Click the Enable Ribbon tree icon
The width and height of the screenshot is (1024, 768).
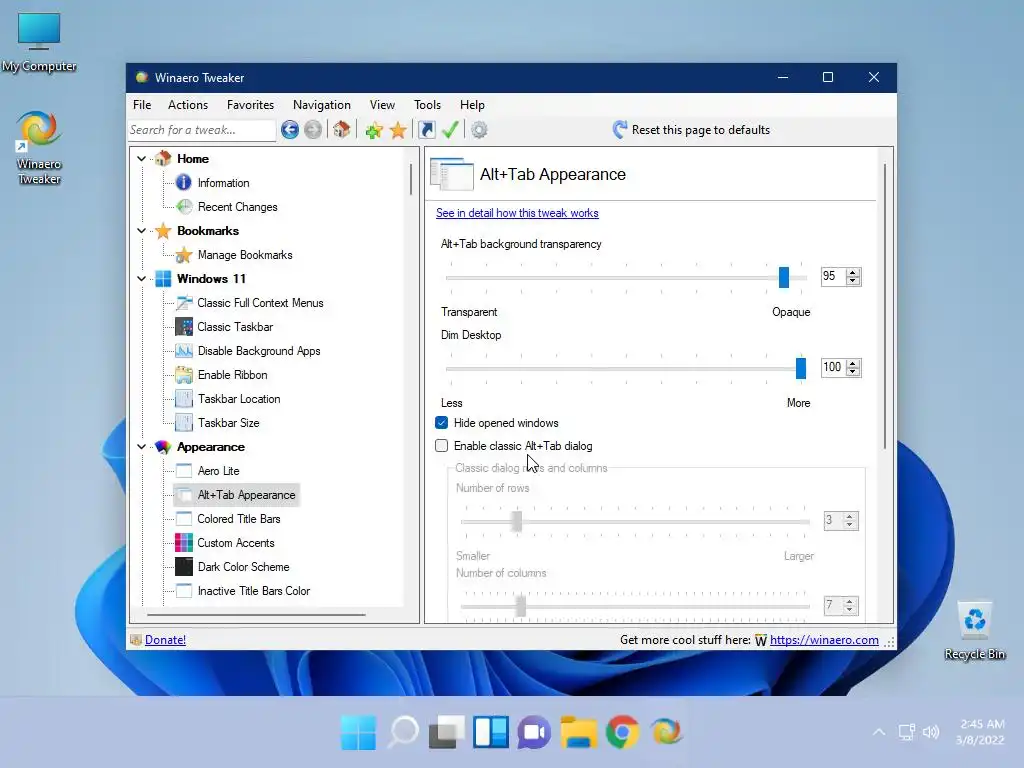tap(184, 375)
